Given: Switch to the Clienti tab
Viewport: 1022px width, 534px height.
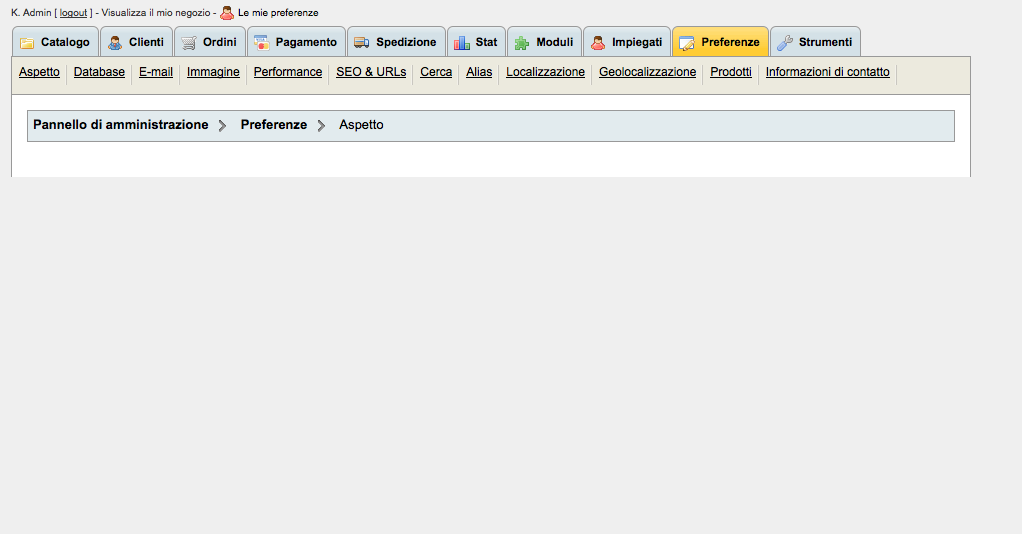Looking at the screenshot, I should (x=136, y=42).
